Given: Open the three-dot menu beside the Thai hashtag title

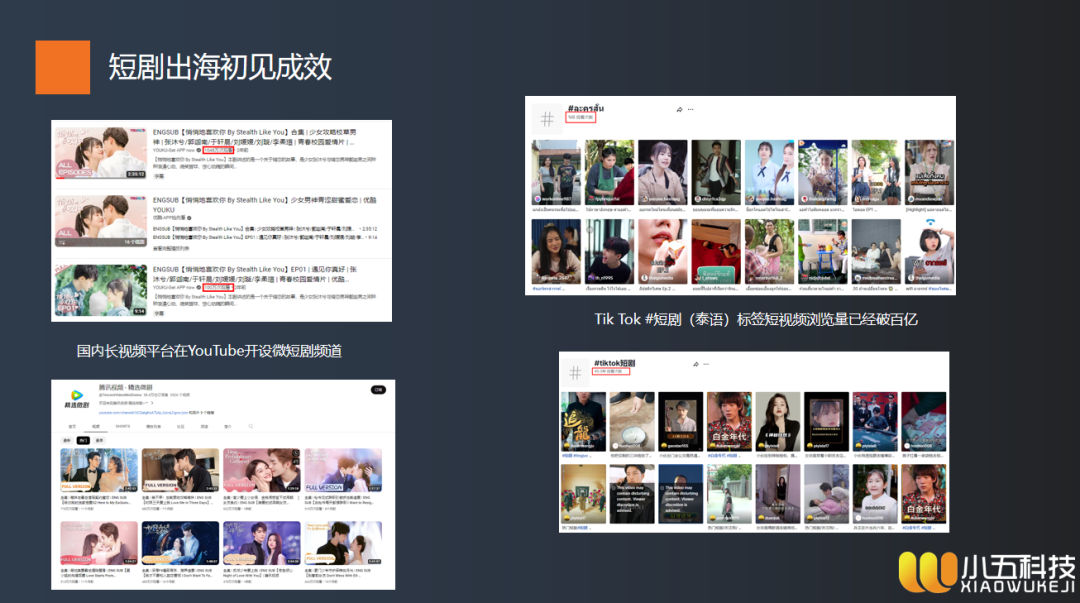Looking at the screenshot, I should point(691,110).
